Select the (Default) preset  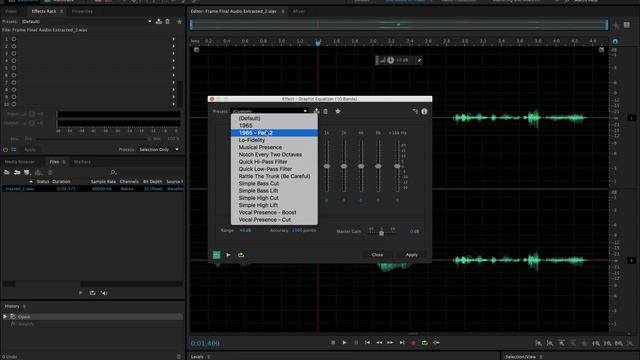coord(249,118)
